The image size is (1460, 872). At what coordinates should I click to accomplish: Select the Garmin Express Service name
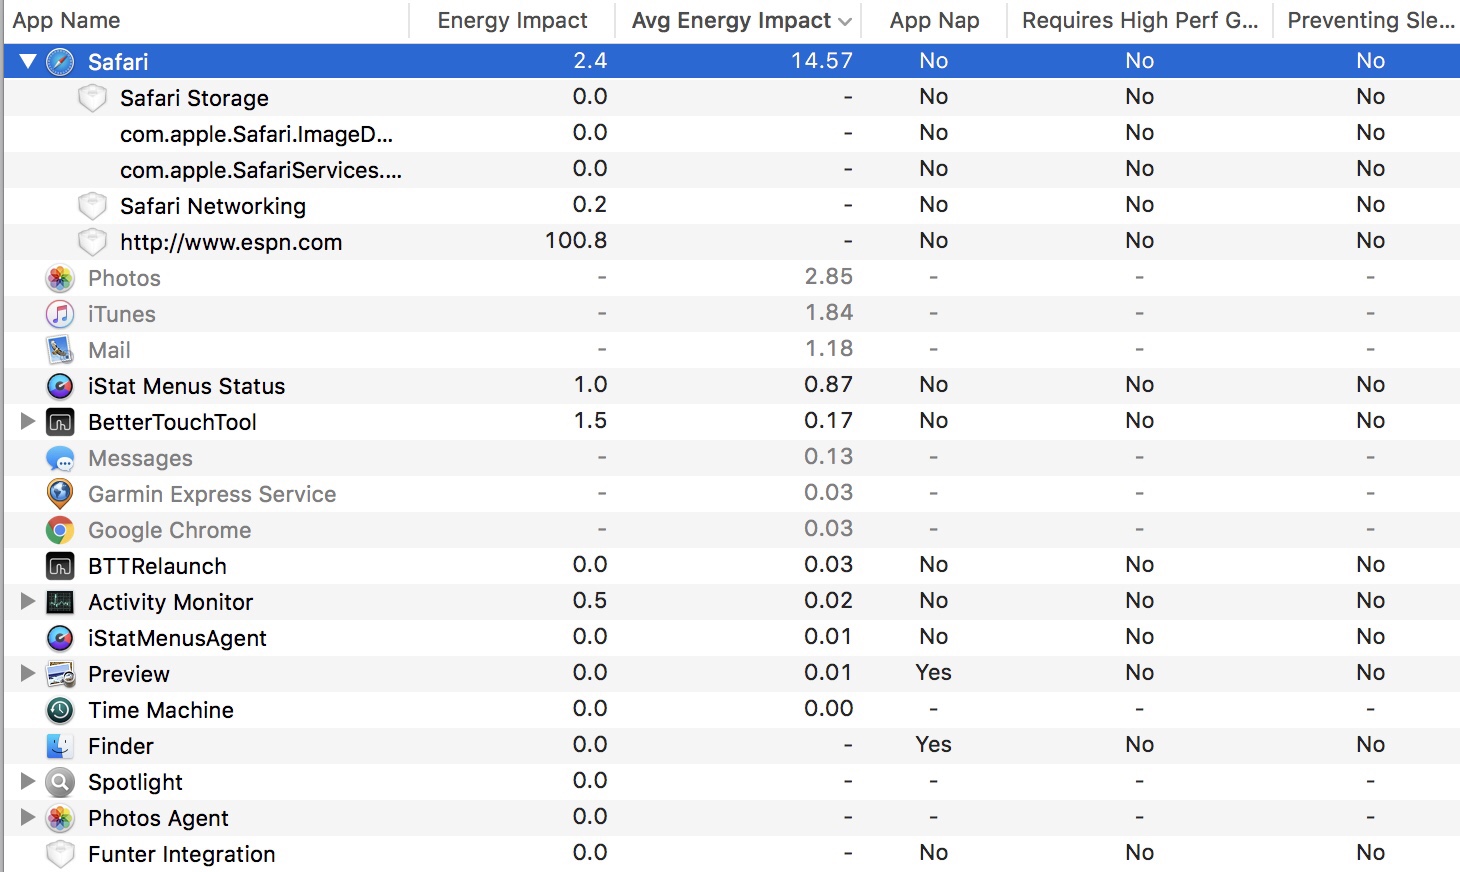[x=212, y=494]
